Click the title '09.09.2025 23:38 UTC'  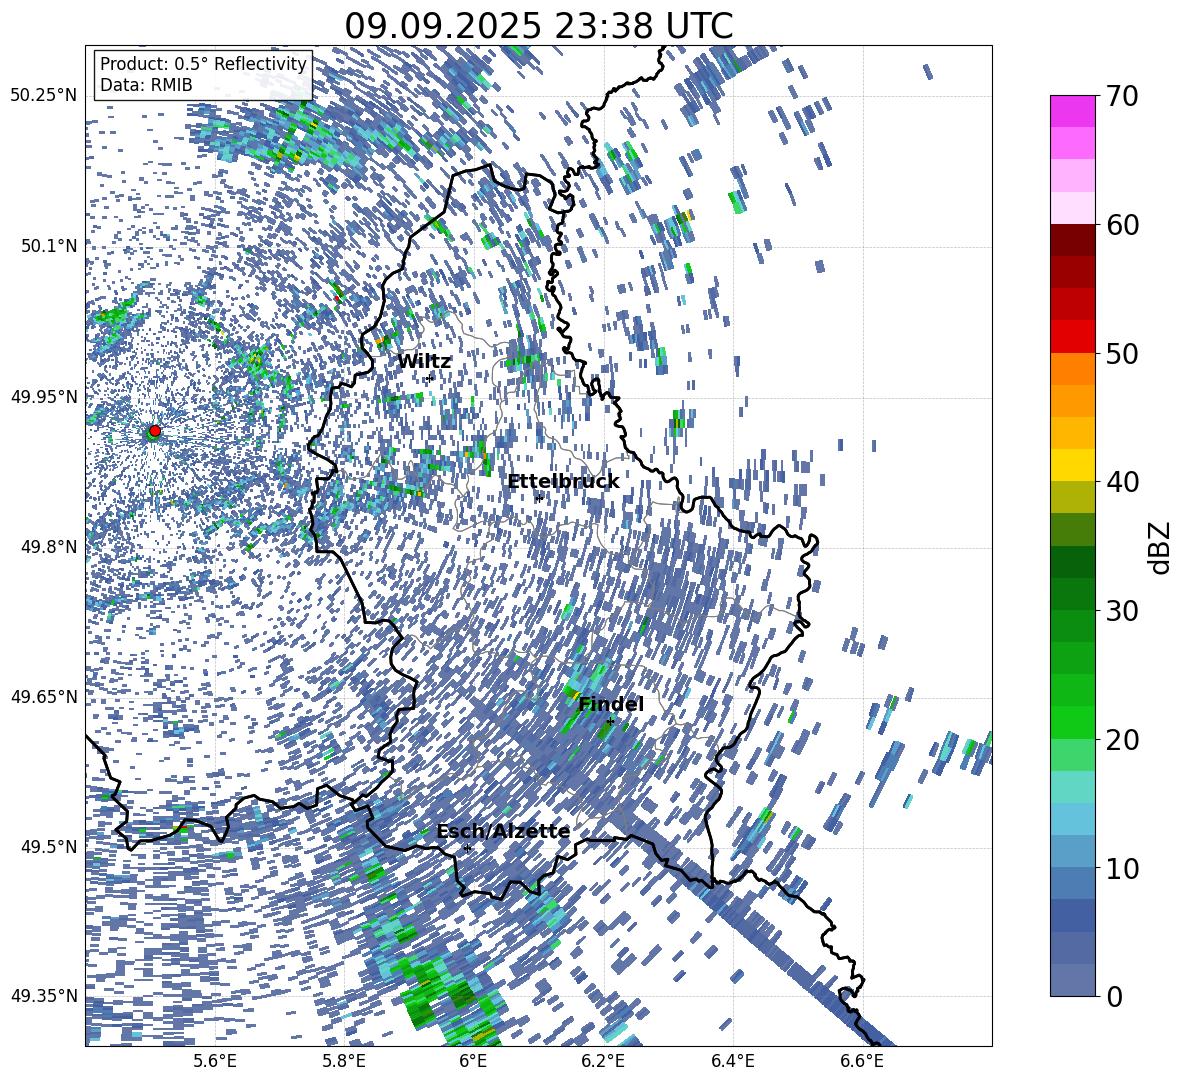coord(538,26)
